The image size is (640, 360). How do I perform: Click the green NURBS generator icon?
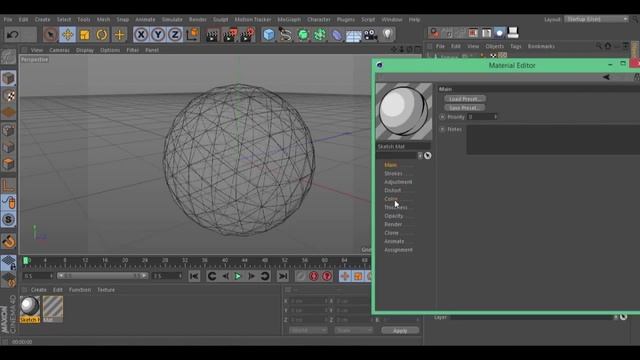[x=303, y=35]
